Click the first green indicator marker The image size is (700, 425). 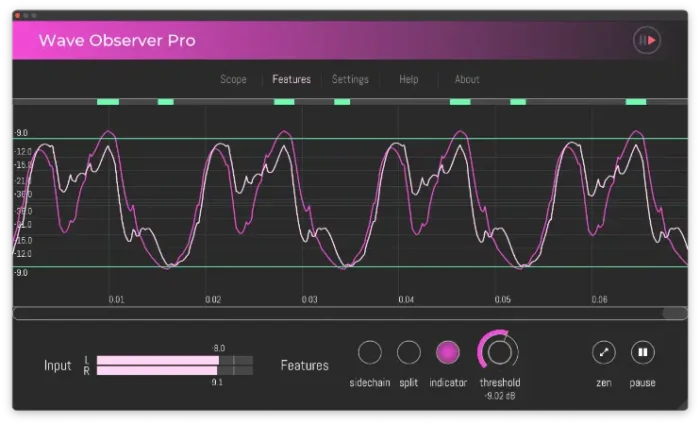pyautogui.click(x=108, y=102)
